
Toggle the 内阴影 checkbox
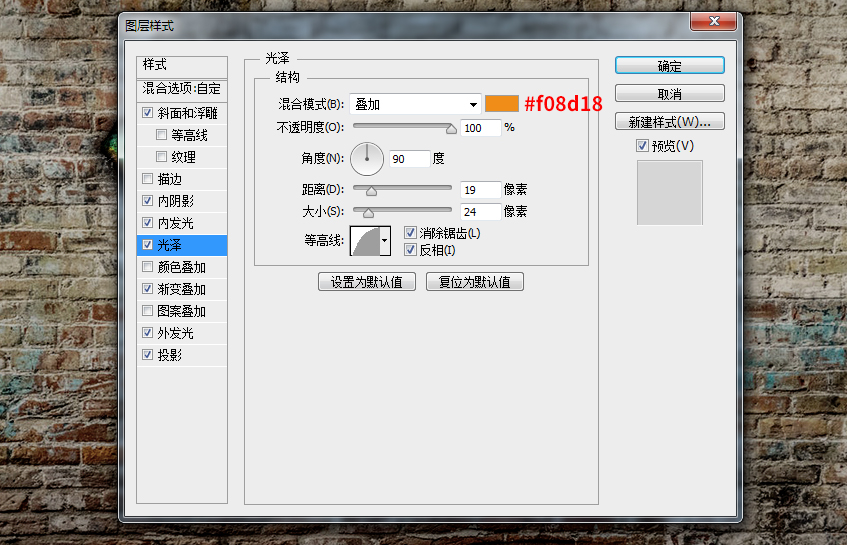click(x=147, y=201)
